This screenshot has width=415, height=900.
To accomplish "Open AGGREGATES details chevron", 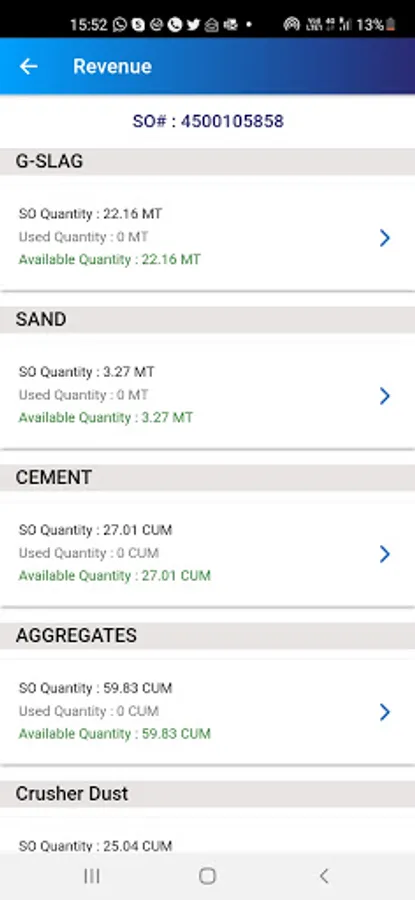I will (385, 712).
